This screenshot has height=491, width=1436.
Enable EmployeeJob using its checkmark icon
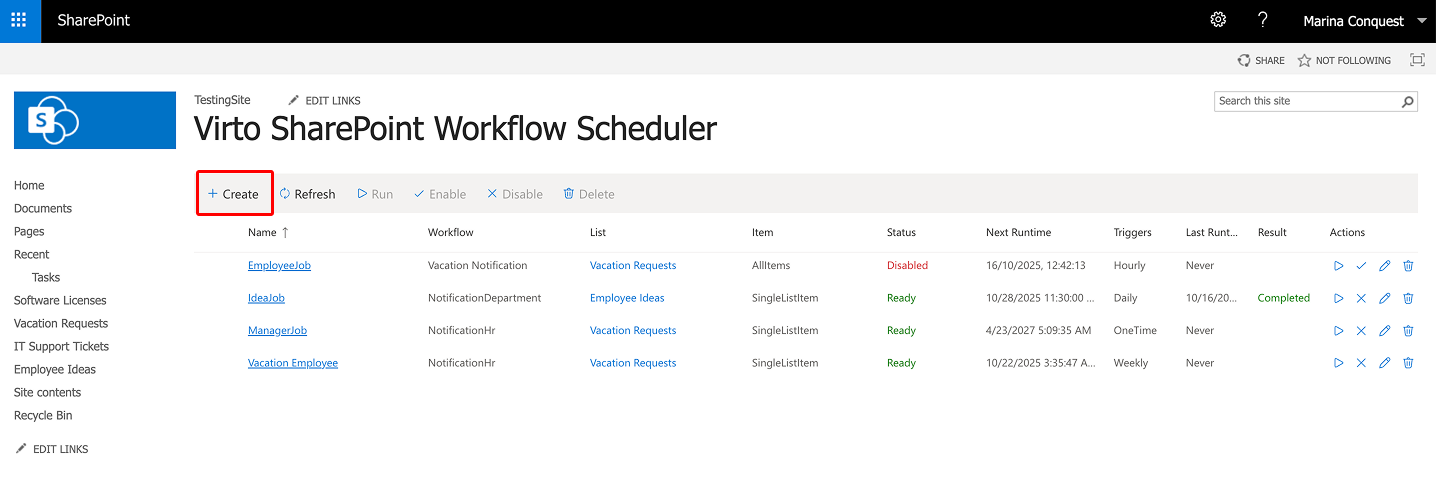pos(1361,266)
